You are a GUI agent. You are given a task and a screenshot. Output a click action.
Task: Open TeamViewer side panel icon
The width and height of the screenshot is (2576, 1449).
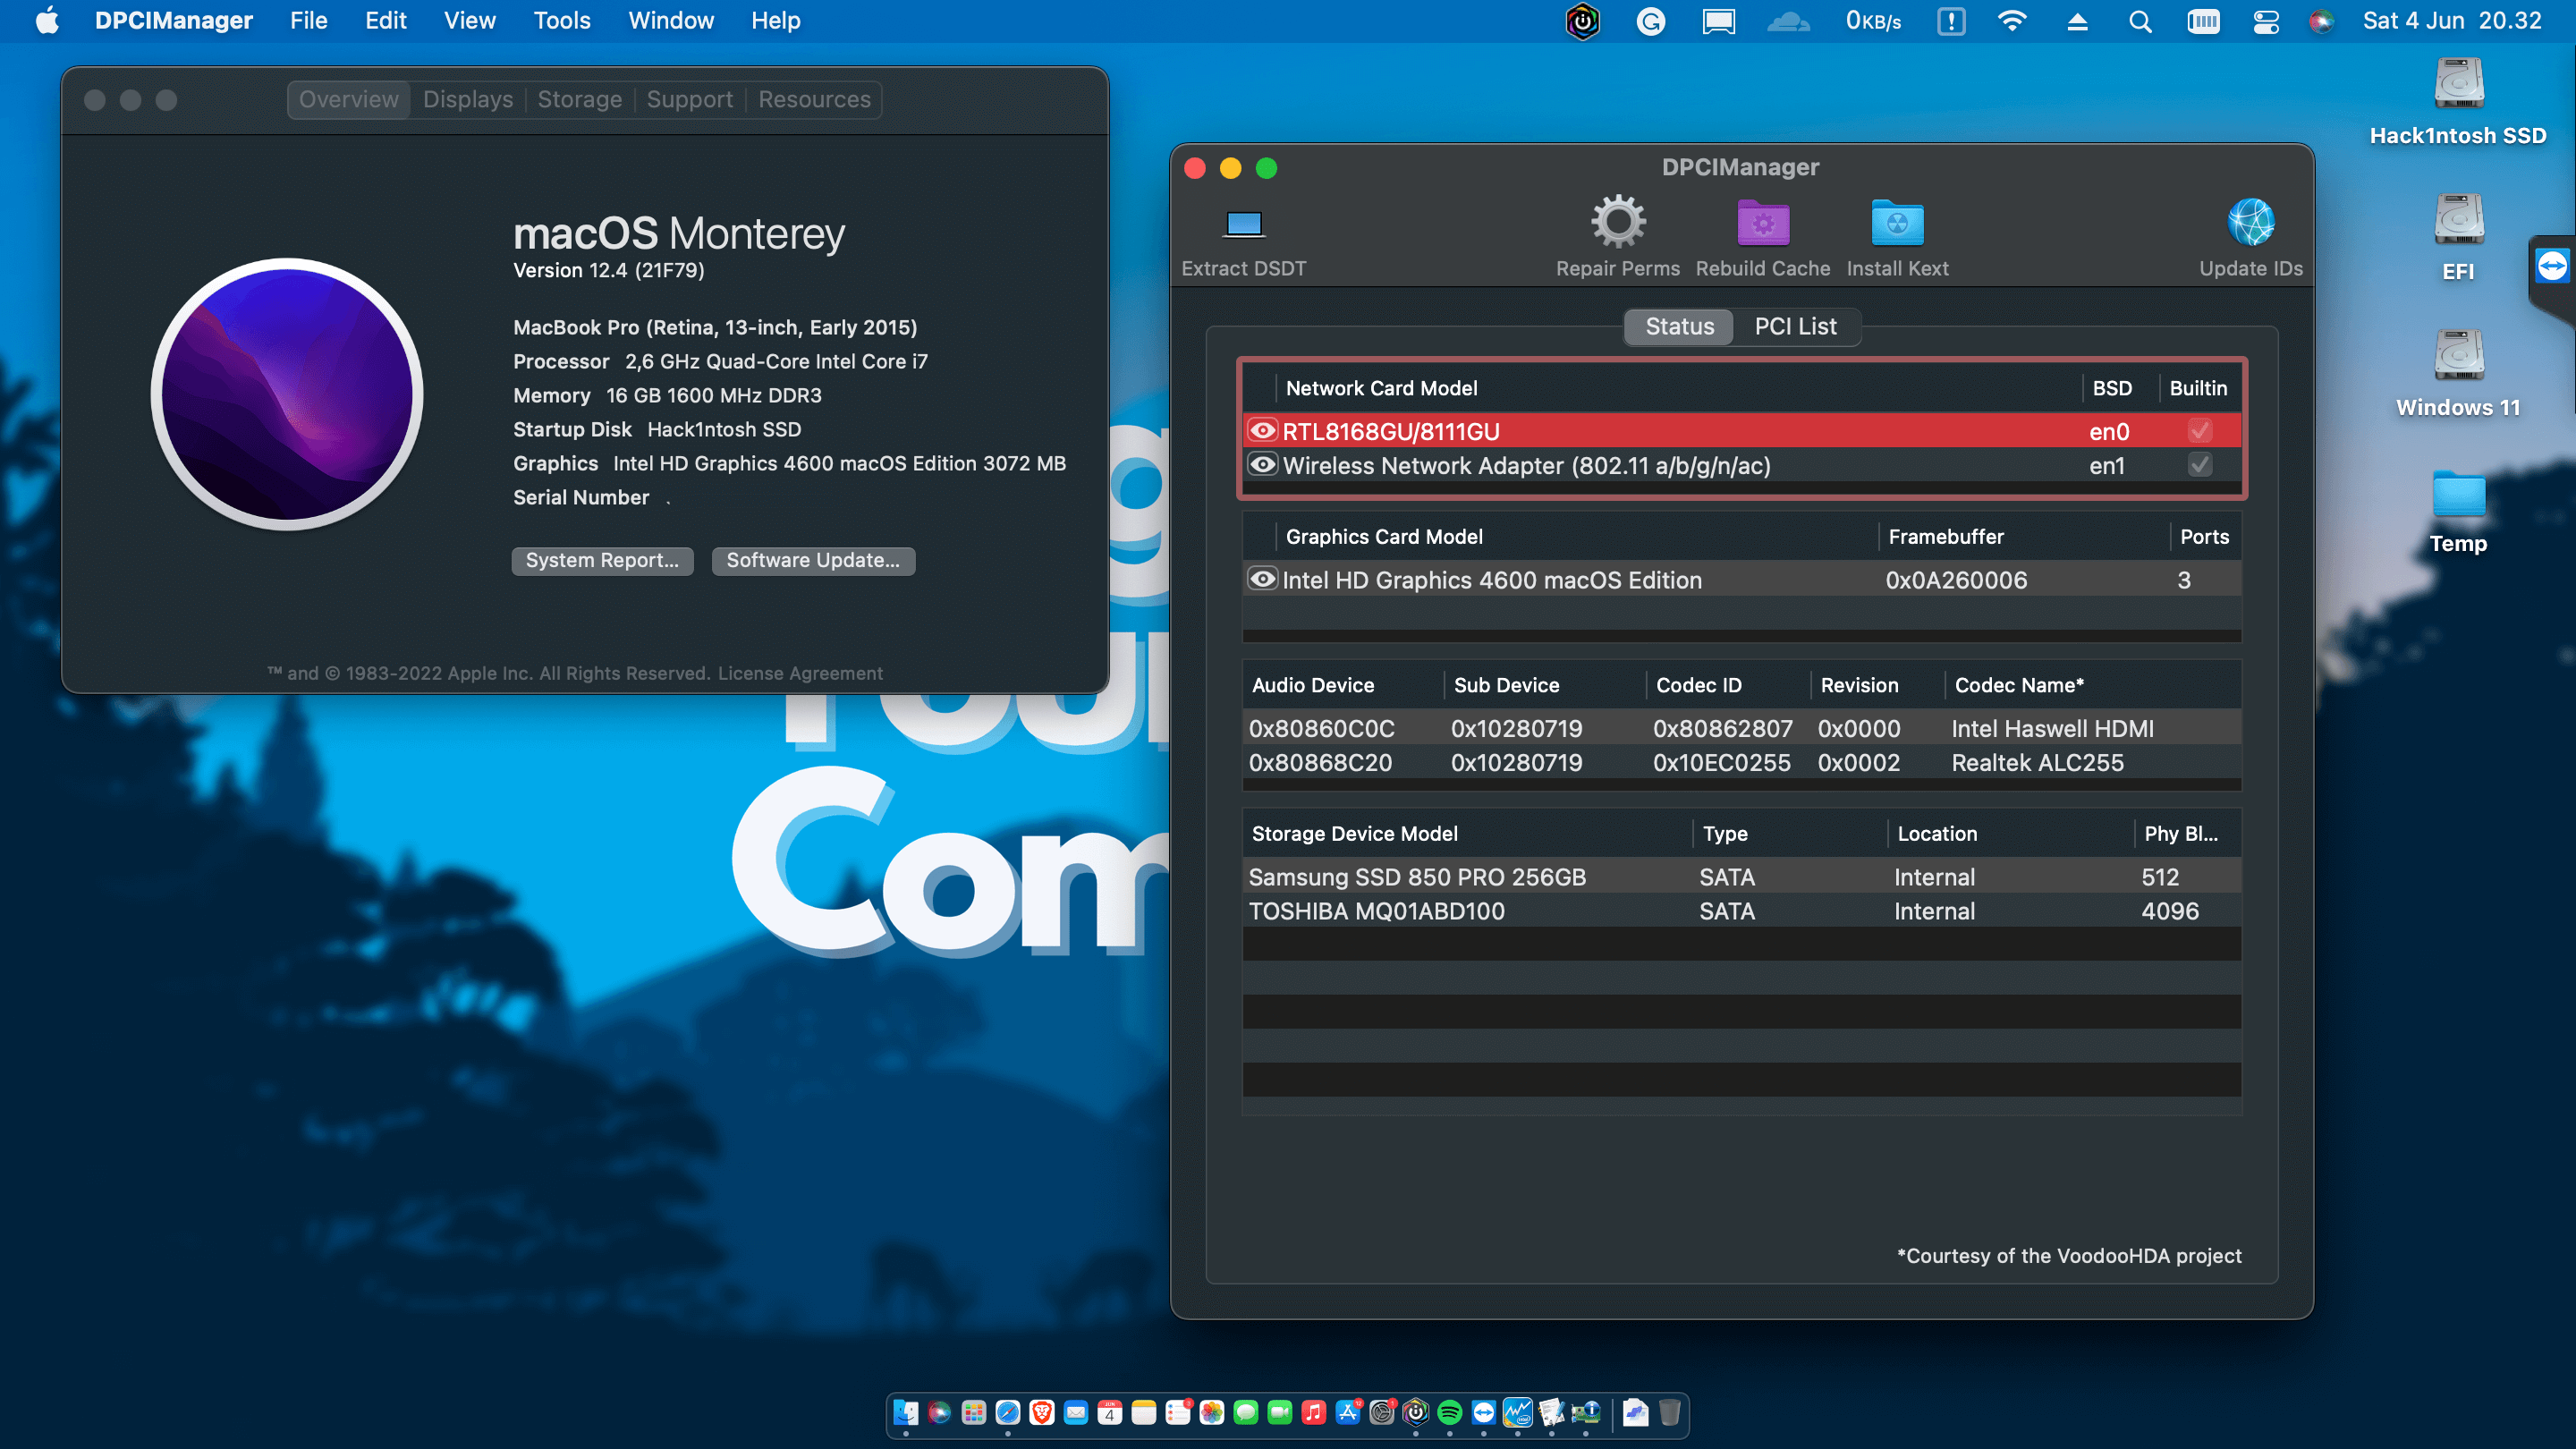(x=2551, y=266)
